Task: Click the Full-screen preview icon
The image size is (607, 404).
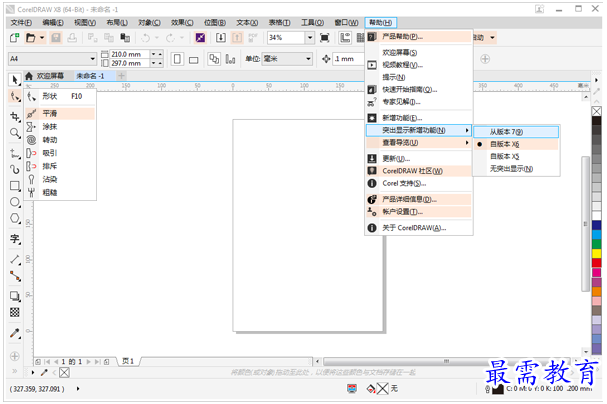Action: click(324, 38)
